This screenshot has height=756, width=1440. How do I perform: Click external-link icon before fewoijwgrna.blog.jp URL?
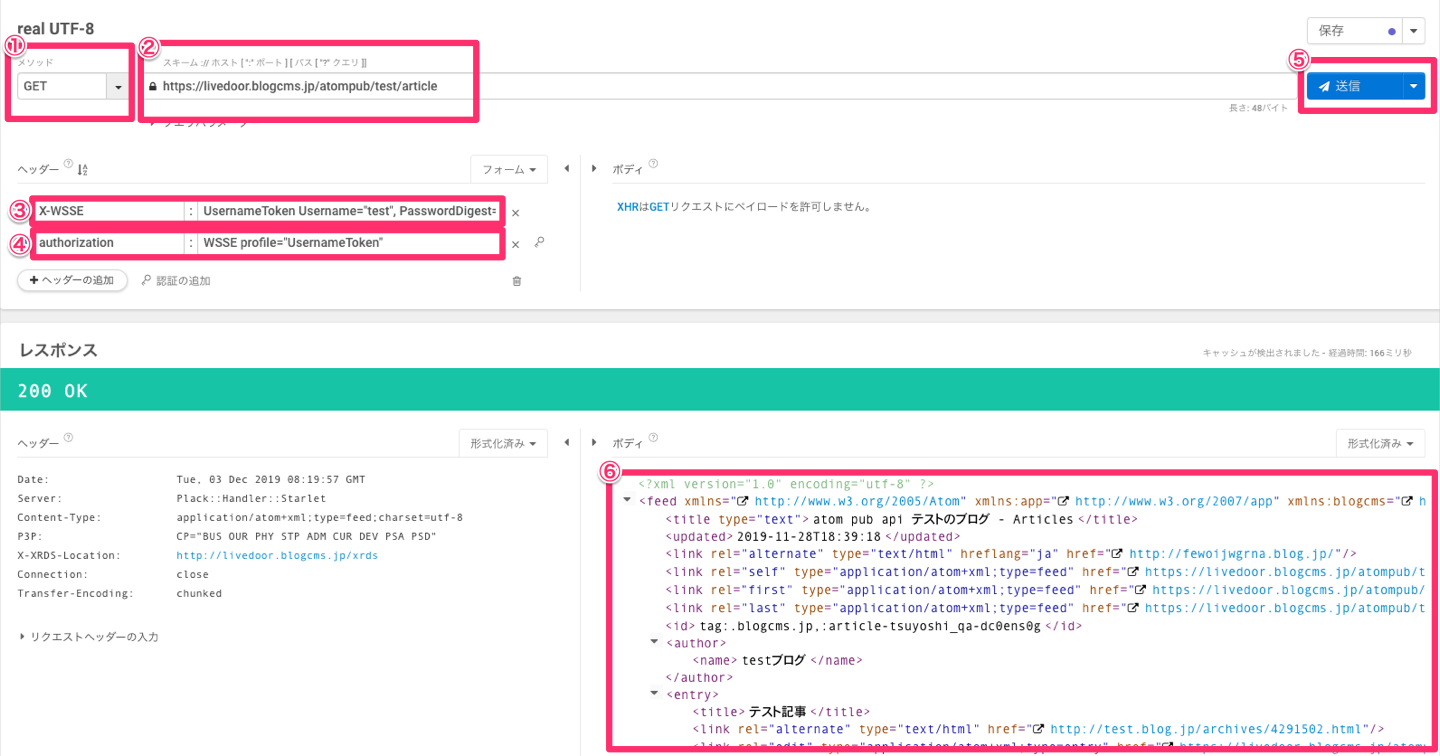(1118, 553)
